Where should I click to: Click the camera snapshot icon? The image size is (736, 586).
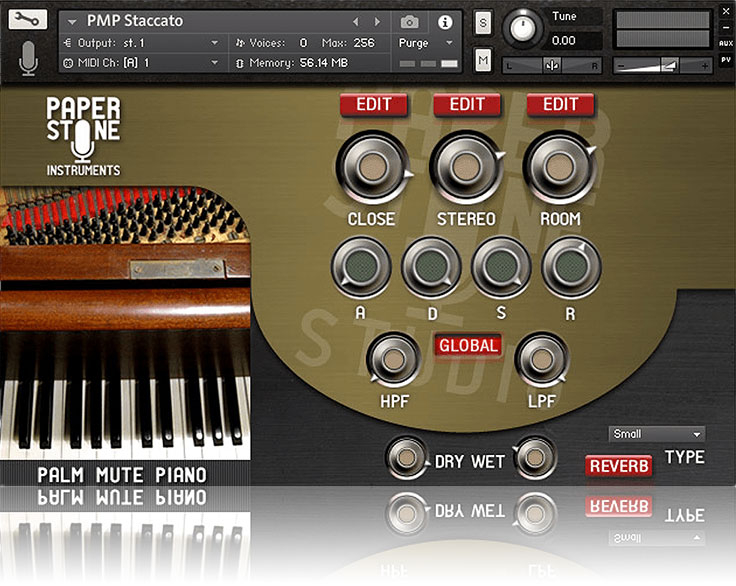pos(409,21)
